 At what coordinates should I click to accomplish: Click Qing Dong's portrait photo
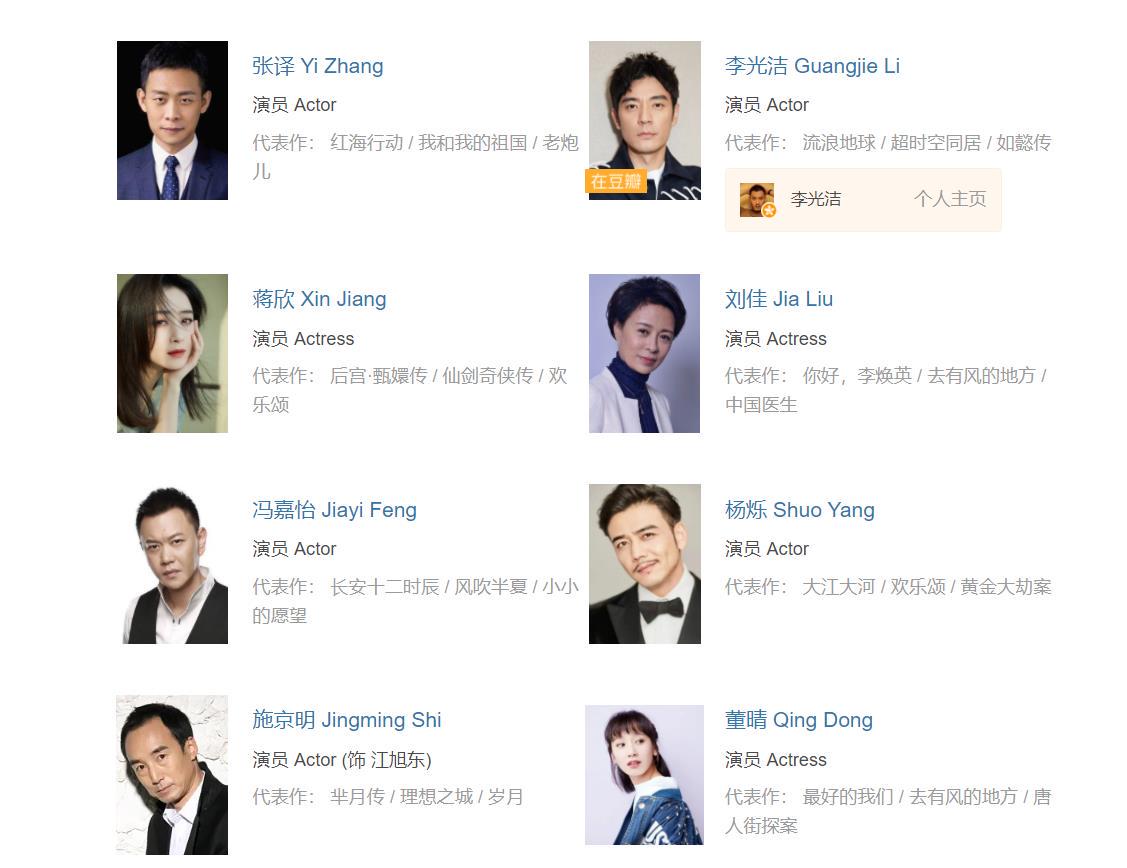coord(645,775)
